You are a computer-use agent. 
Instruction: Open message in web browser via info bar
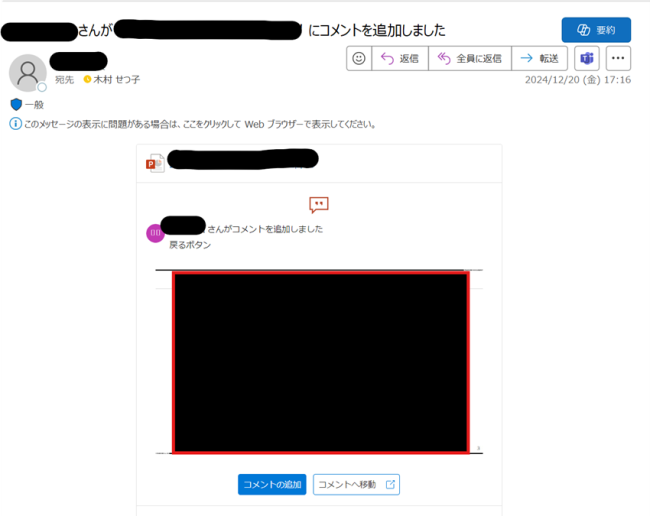[200, 125]
